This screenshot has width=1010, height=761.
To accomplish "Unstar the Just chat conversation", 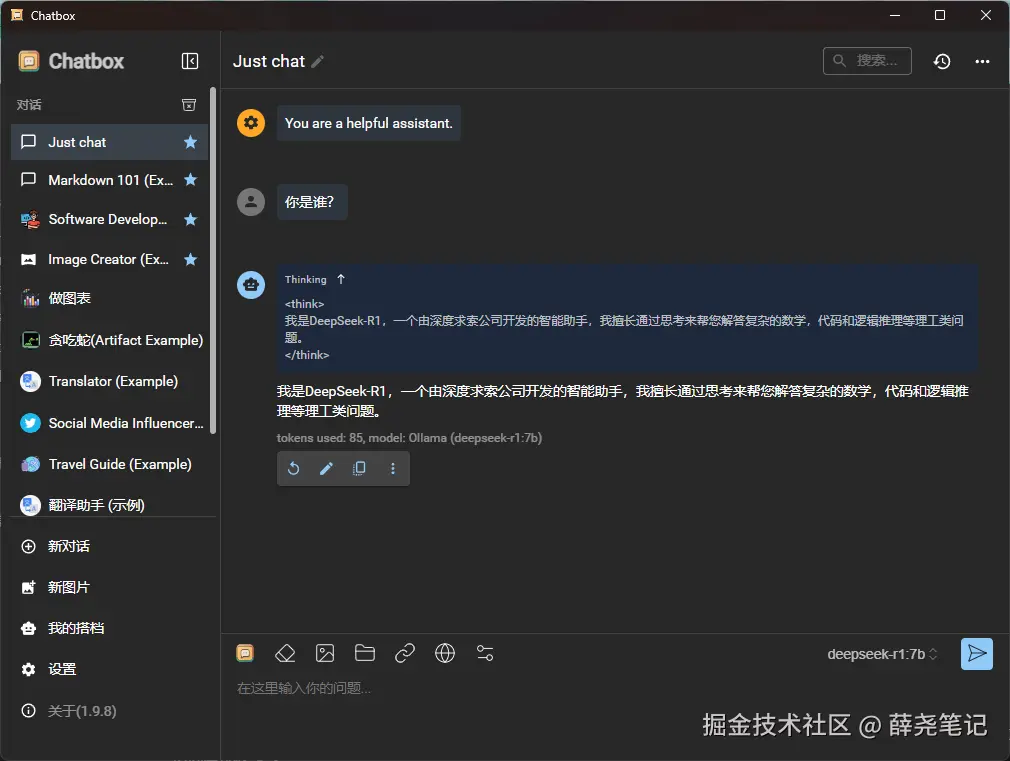I will [x=191, y=142].
